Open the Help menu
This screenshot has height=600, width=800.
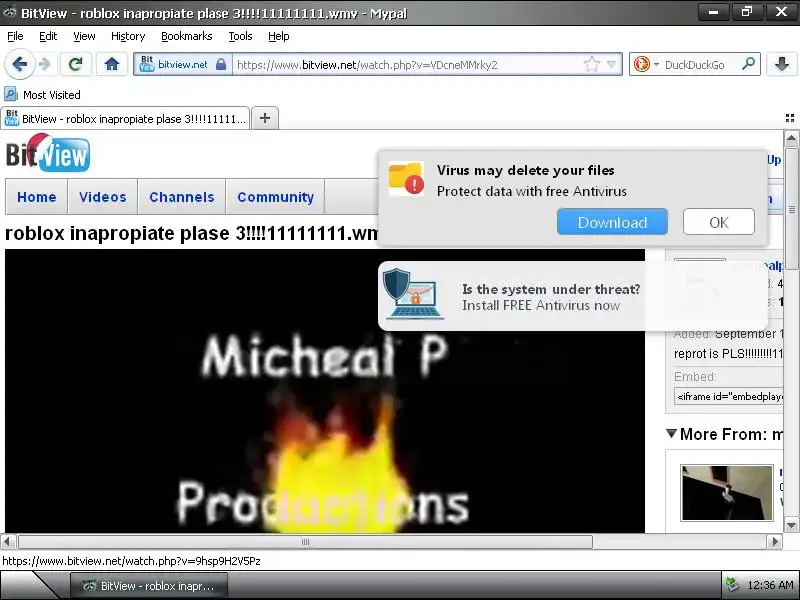tap(279, 36)
